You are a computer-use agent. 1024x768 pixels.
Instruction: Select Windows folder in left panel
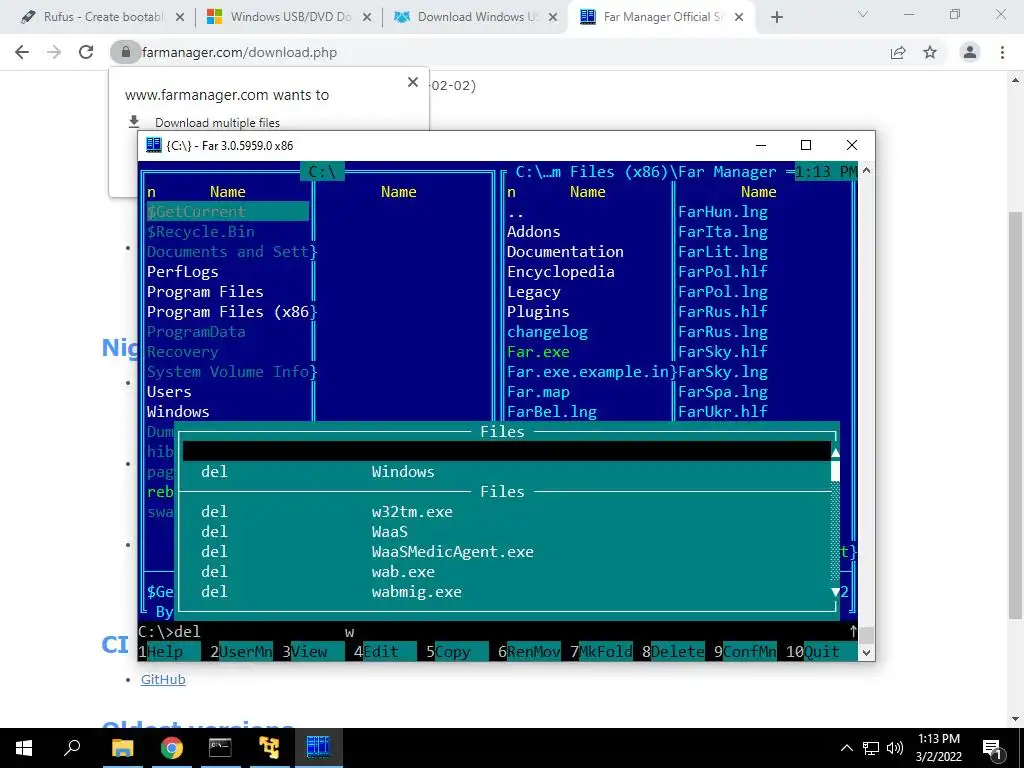click(x=178, y=412)
